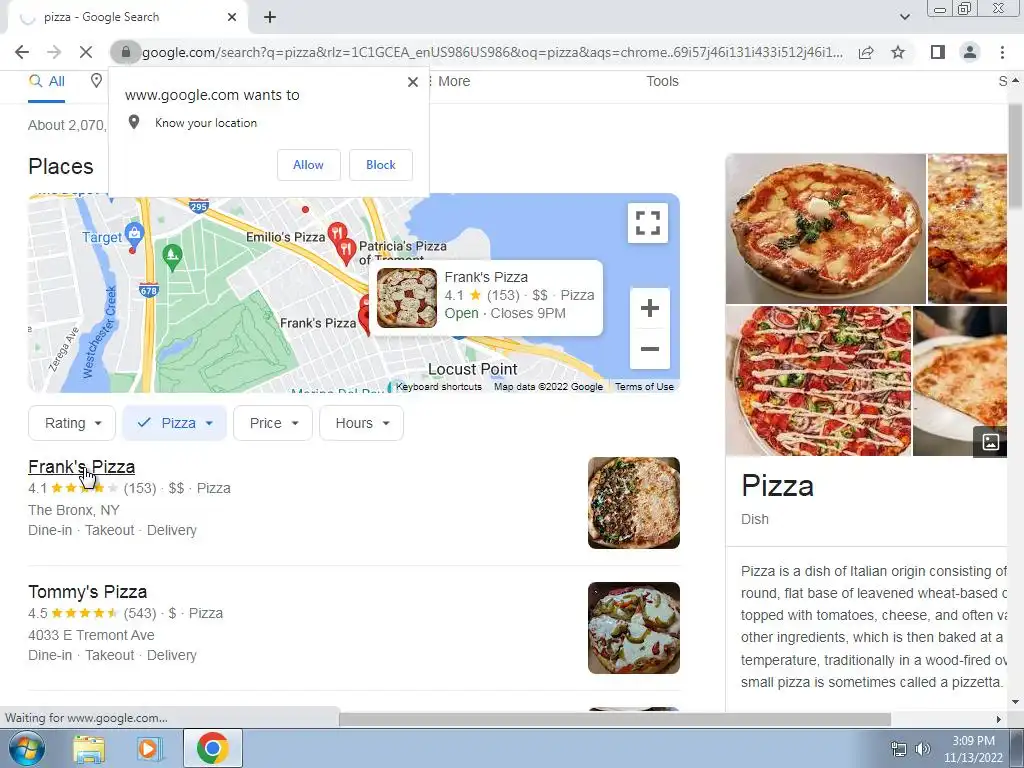Expand the Hours filter dropdown
The width and height of the screenshot is (1024, 768).
[361, 423]
